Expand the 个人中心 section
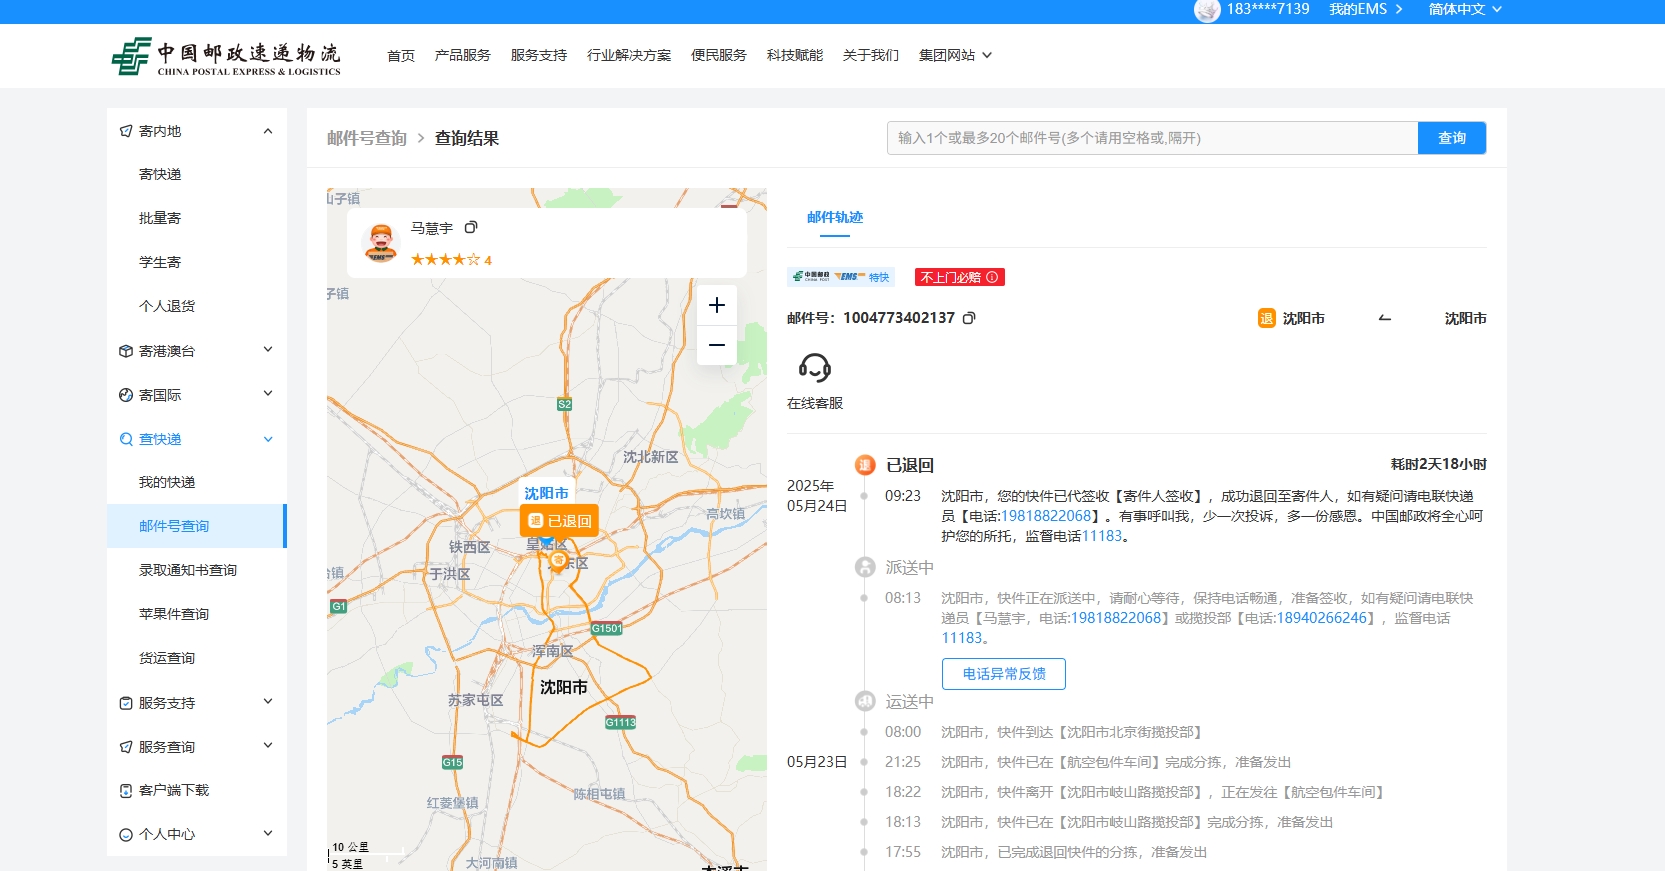The image size is (1665, 871). point(268,833)
